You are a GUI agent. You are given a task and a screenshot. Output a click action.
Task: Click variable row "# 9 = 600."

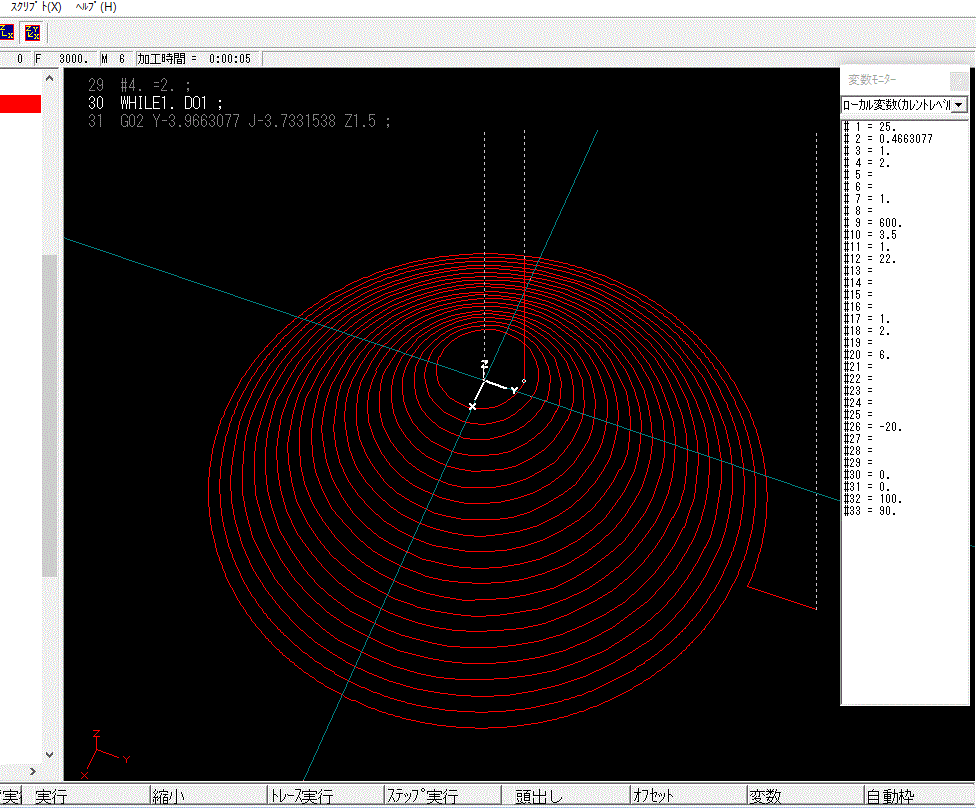(873, 223)
